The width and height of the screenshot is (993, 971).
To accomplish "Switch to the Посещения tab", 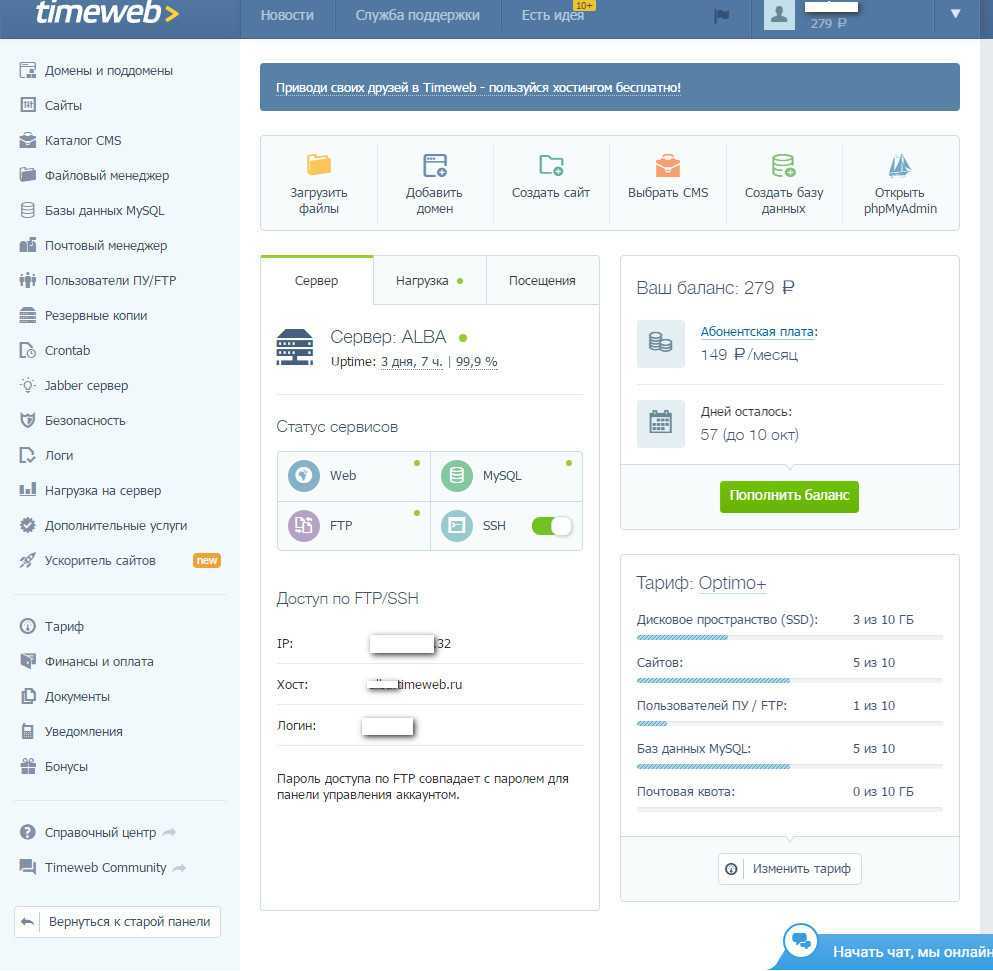I will tap(542, 281).
